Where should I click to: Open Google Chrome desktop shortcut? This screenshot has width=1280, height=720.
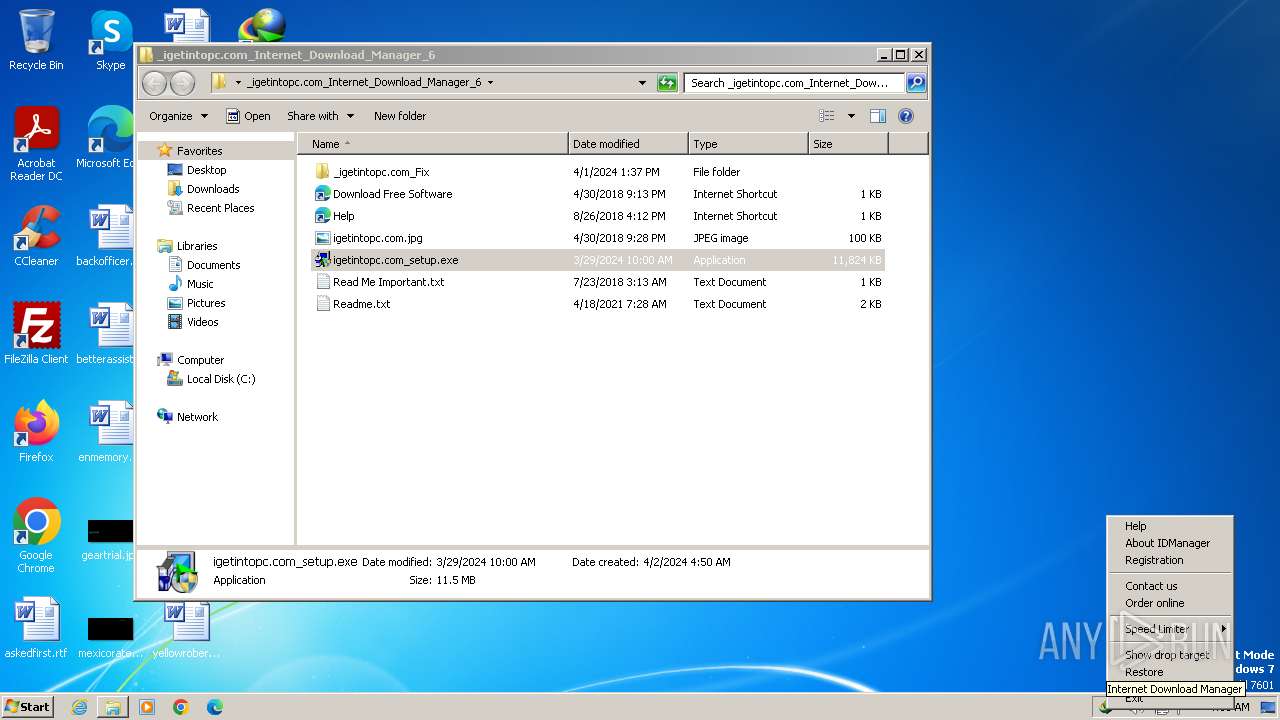click(36, 536)
